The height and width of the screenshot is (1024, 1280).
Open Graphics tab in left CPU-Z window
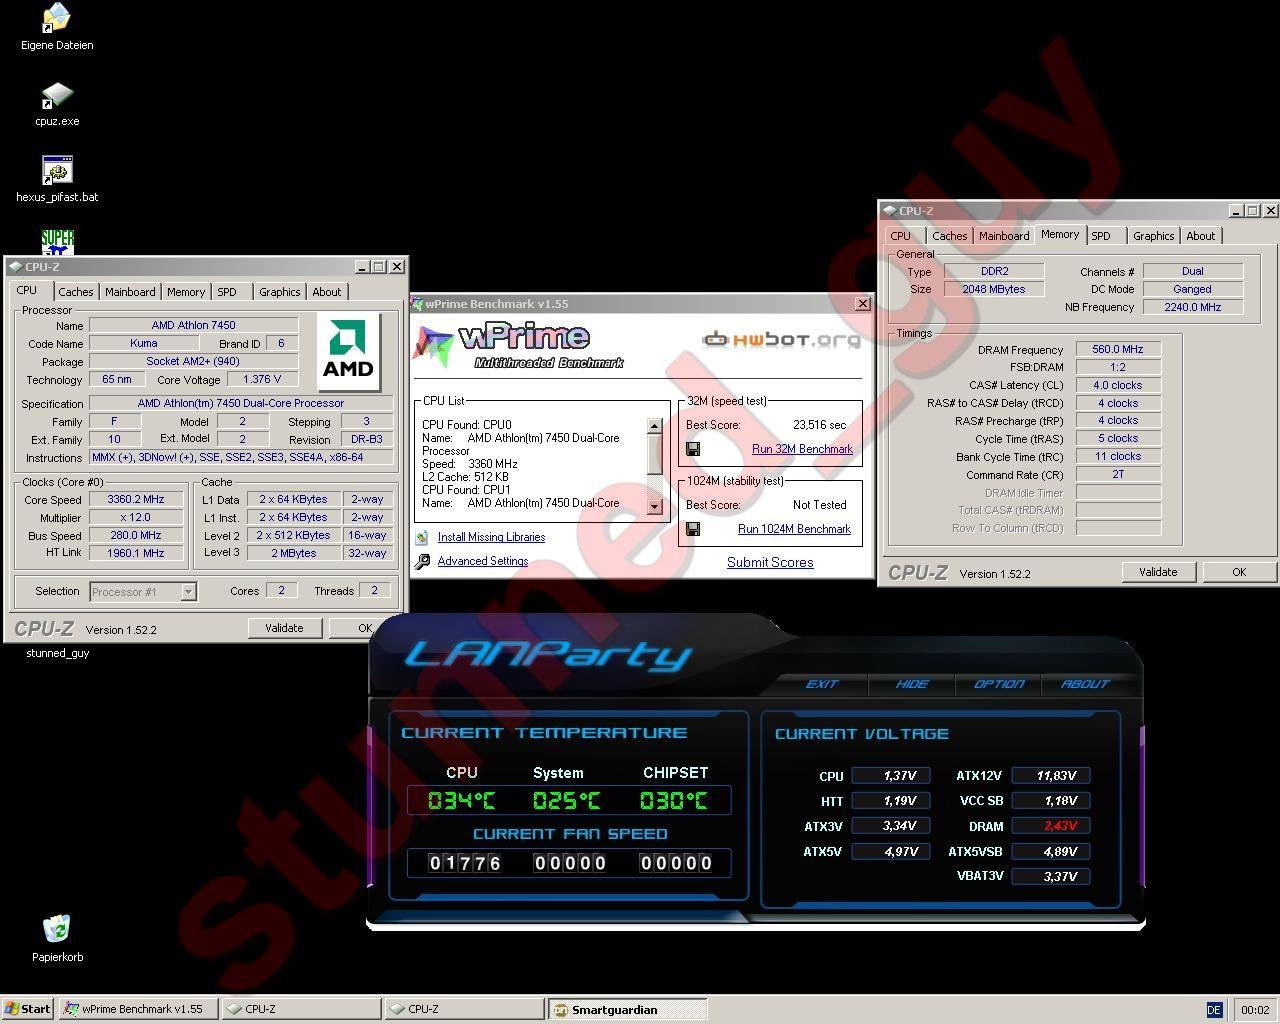279,292
